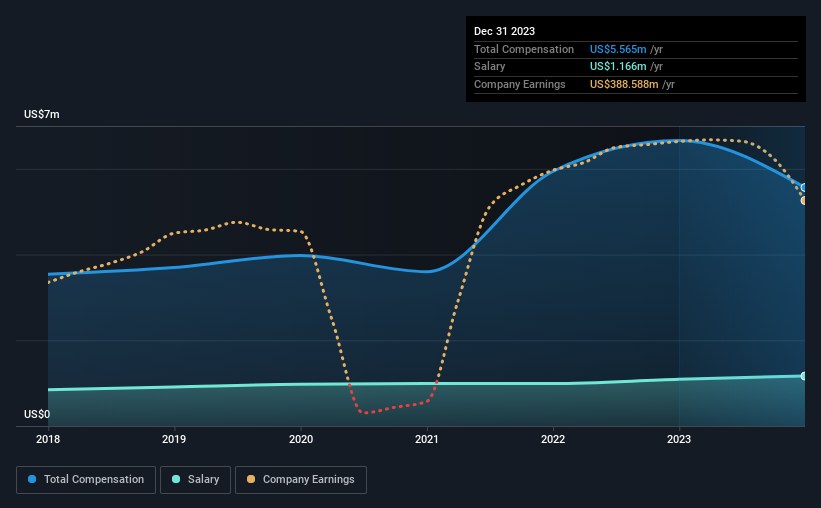
Task: Toggle the Total Compensation legend button
Action: pos(86,480)
